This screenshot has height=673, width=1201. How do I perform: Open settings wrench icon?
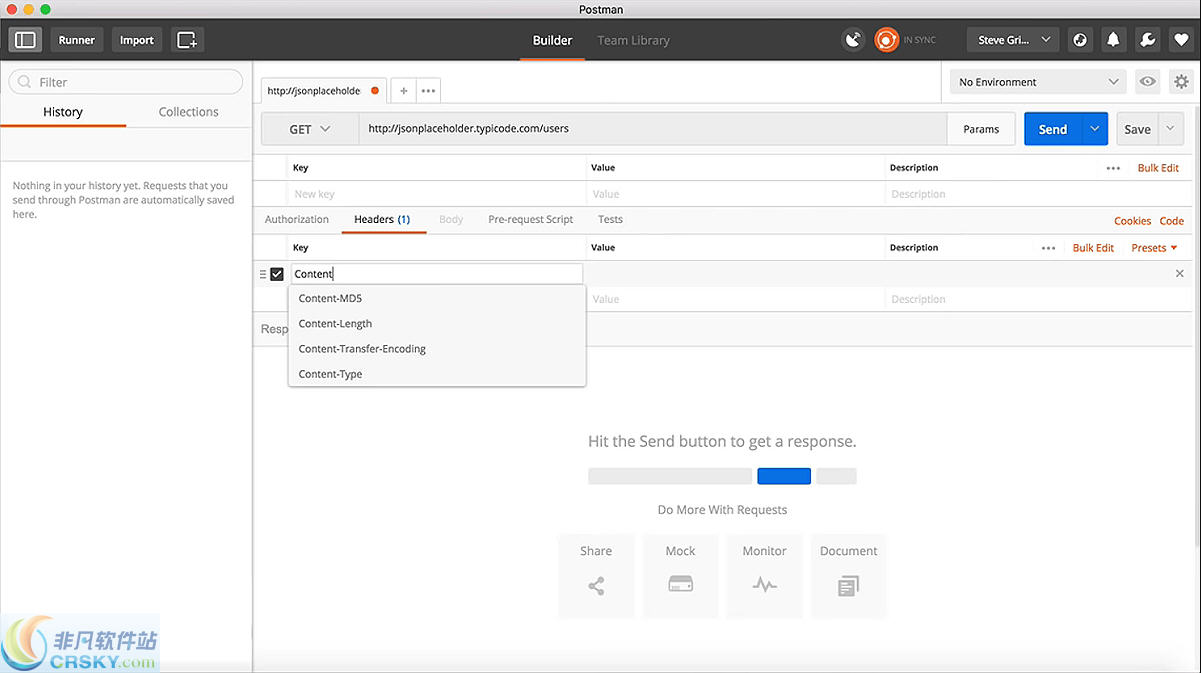pyautogui.click(x=1148, y=40)
